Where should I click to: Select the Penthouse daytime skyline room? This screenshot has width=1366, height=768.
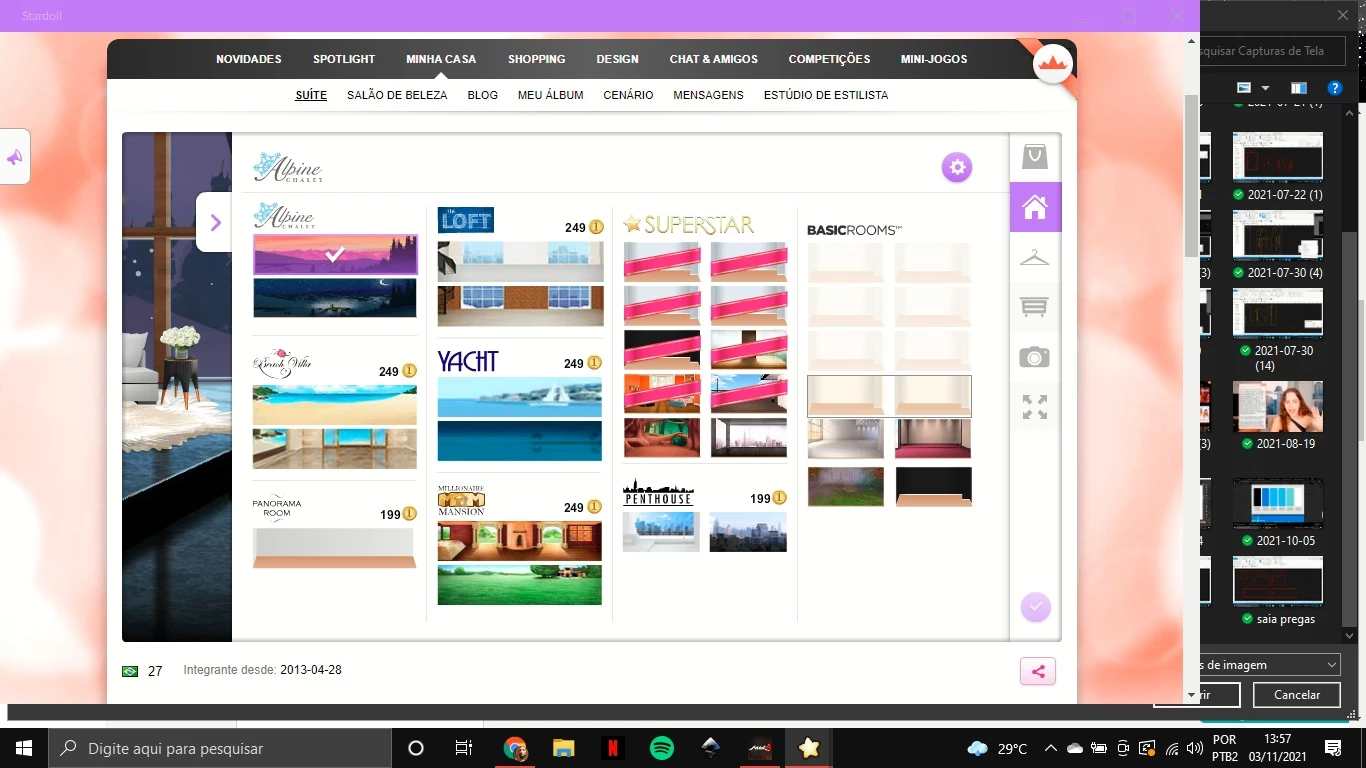click(661, 532)
